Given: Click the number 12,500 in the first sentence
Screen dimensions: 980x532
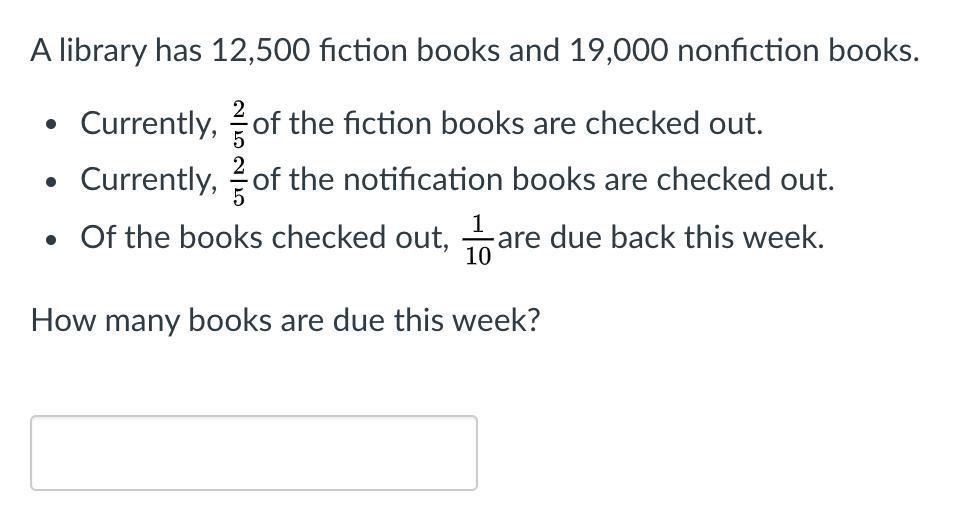Looking at the screenshot, I should pyautogui.click(x=260, y=51).
